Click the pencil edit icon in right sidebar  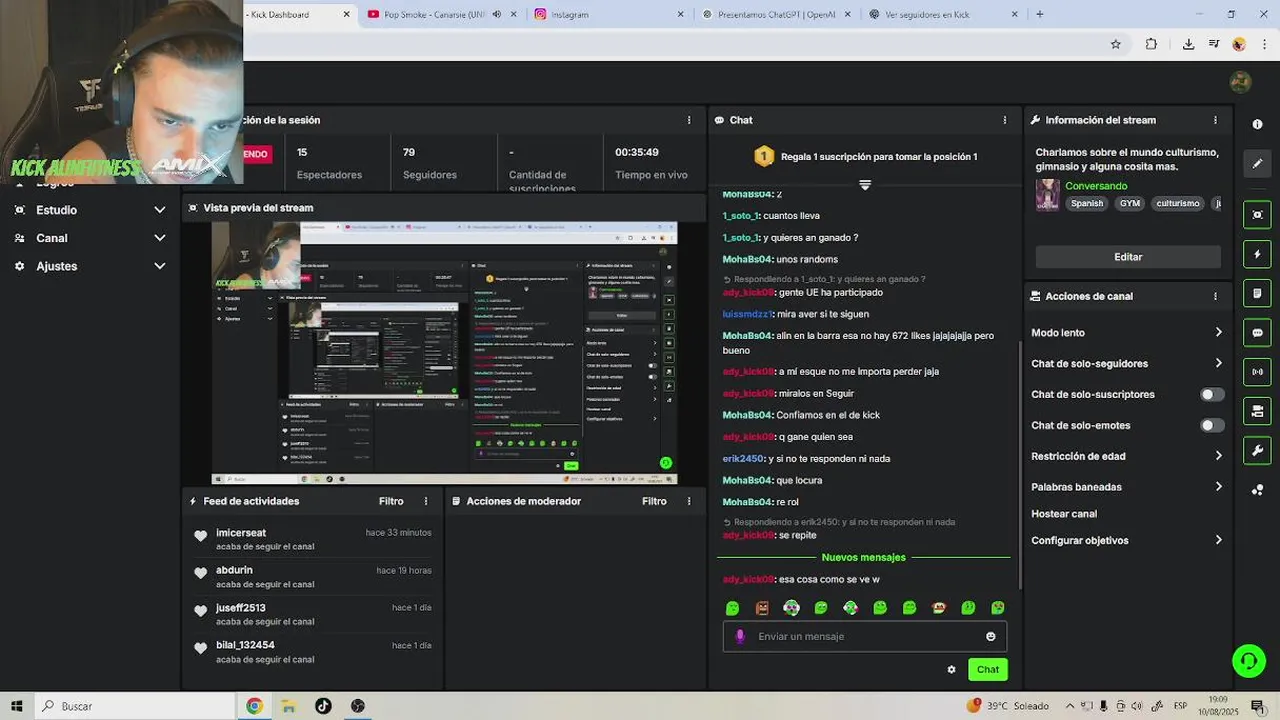pyautogui.click(x=1257, y=163)
